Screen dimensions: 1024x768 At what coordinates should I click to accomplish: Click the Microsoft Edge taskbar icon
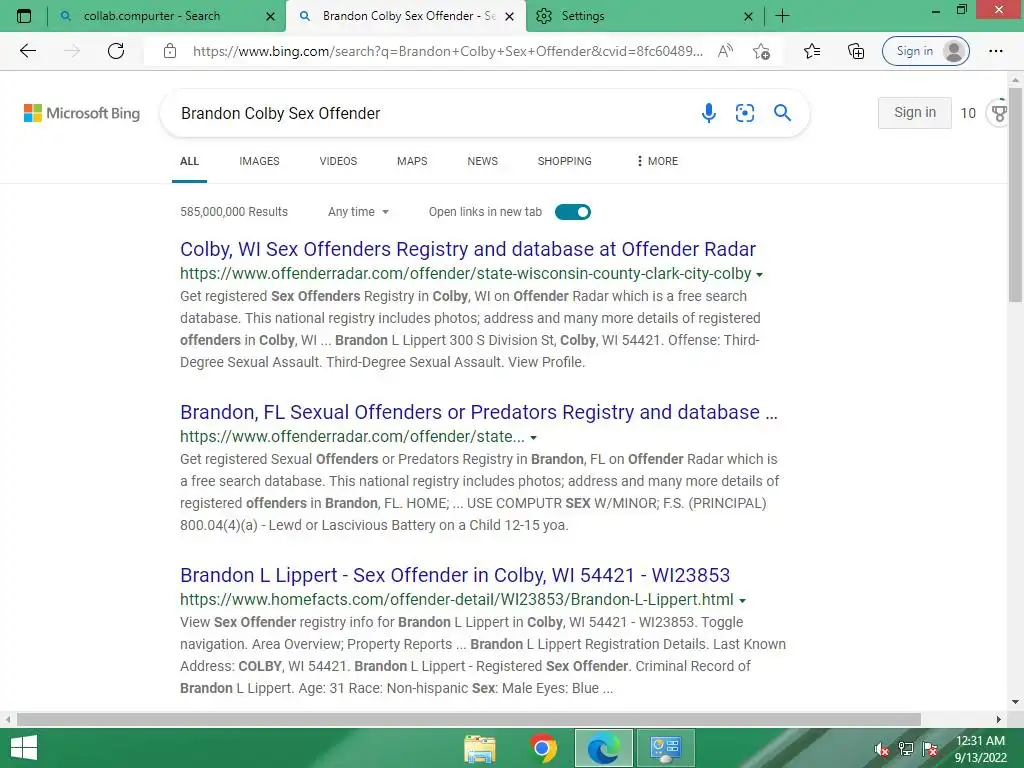point(603,748)
